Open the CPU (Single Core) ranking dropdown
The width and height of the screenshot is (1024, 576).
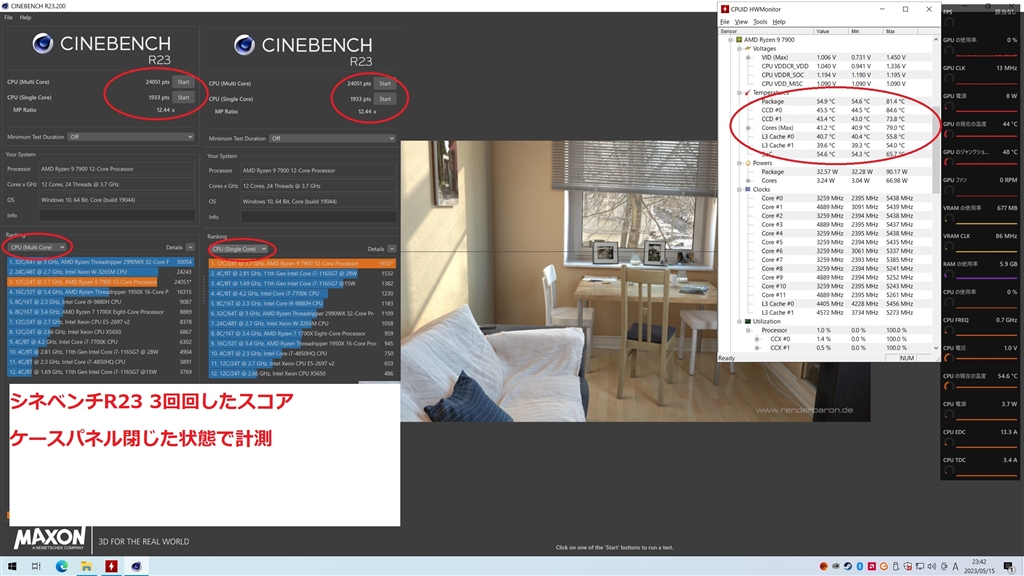click(239, 249)
